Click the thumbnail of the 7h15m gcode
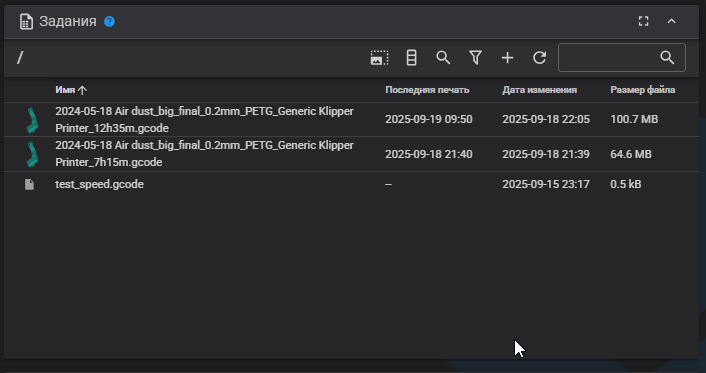 pos(32,155)
